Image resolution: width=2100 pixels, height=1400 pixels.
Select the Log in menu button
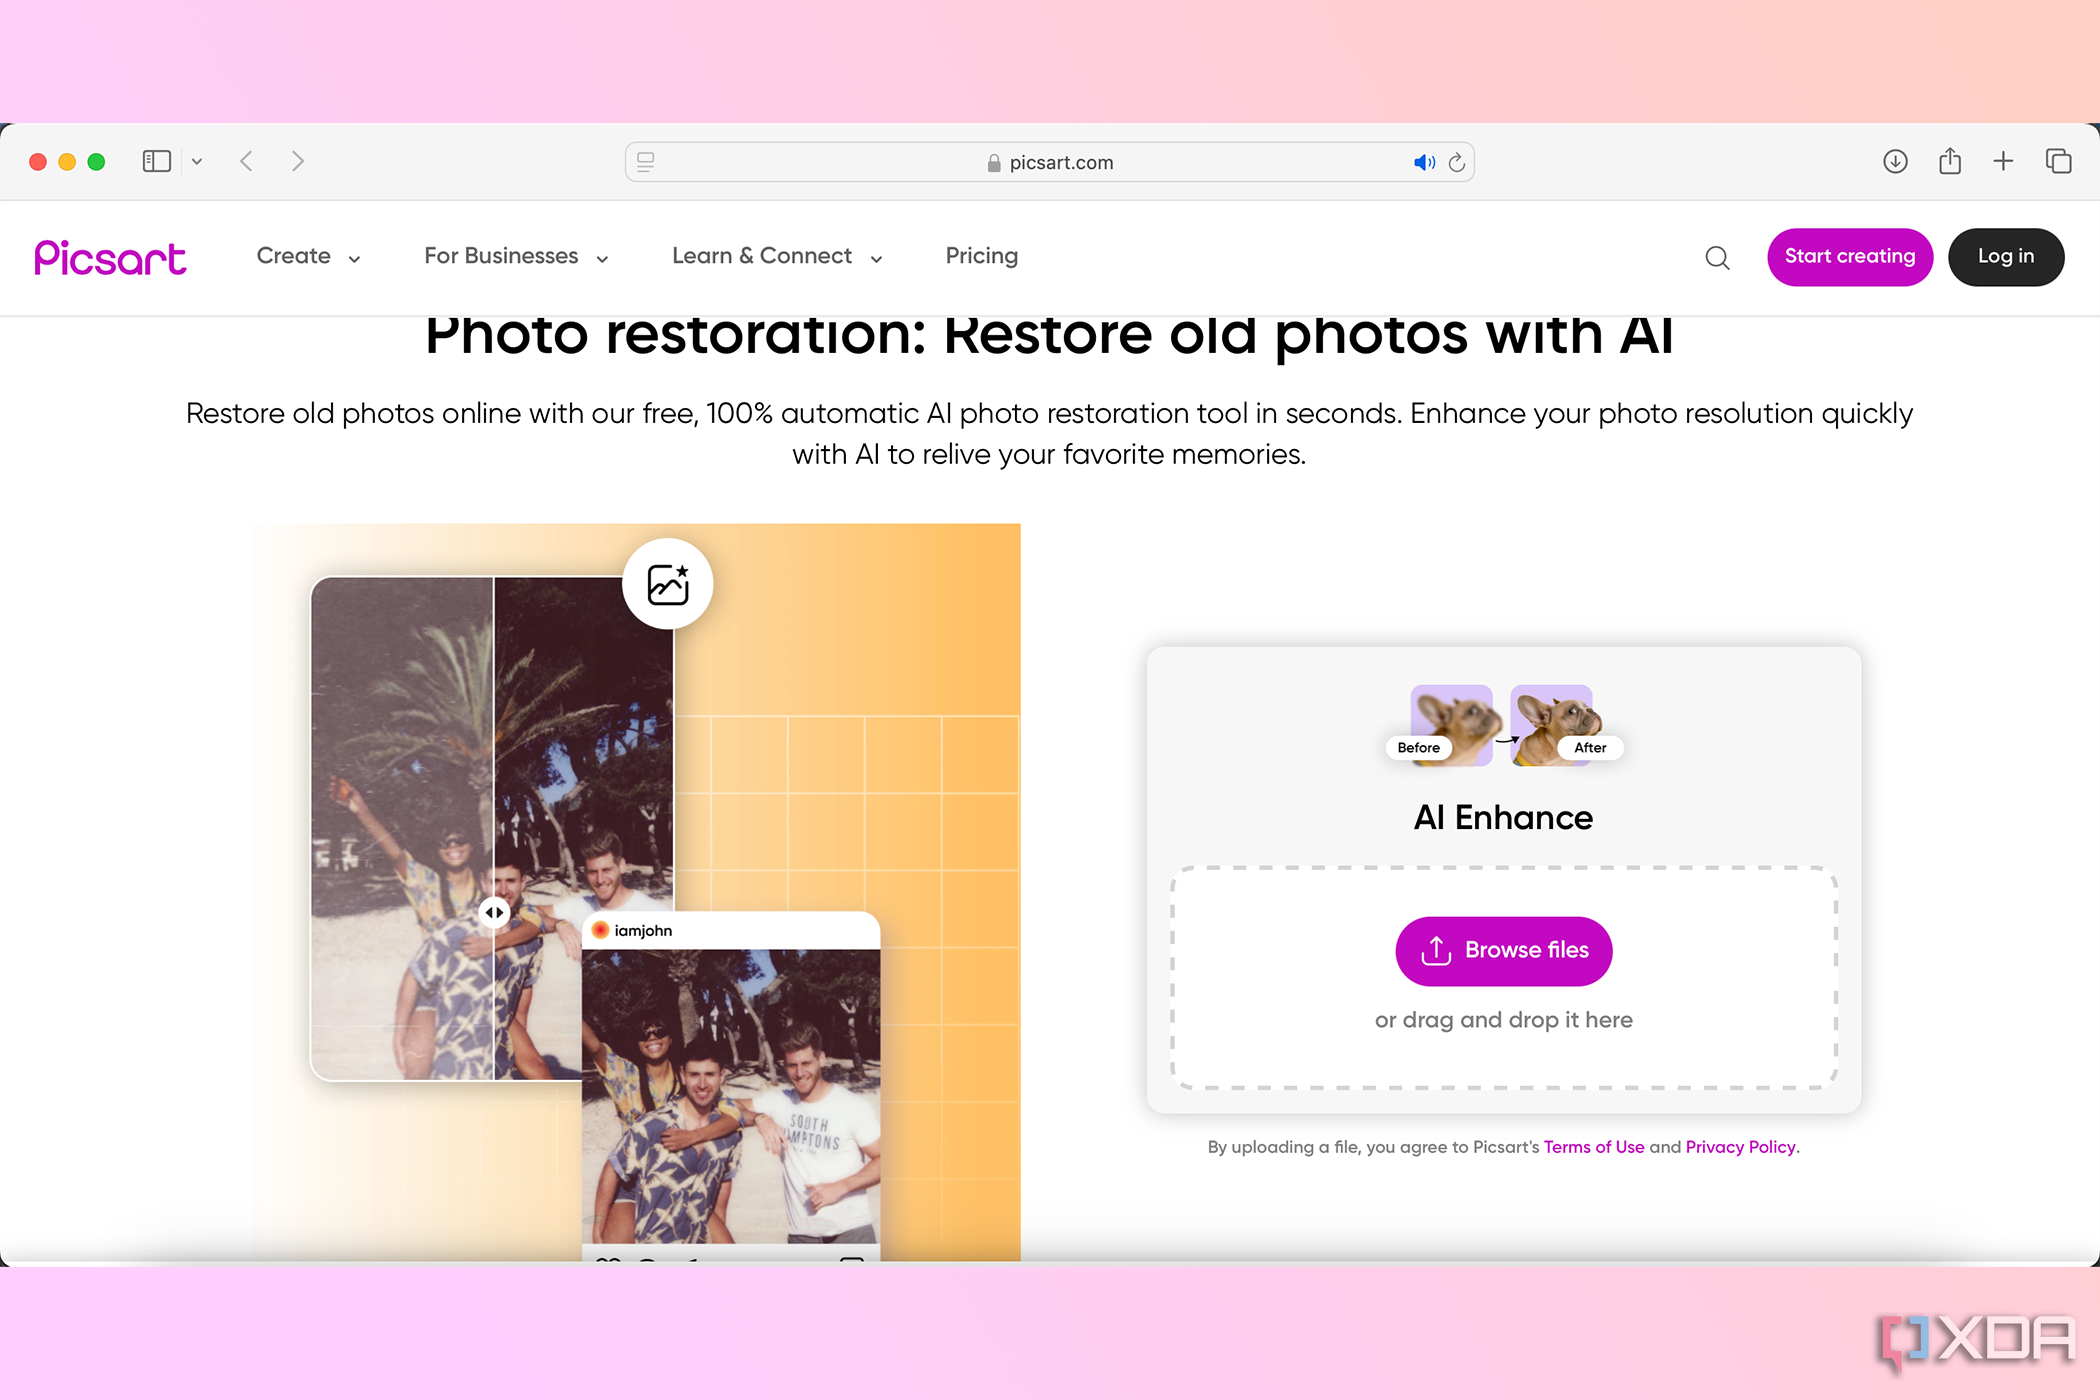tap(2005, 256)
